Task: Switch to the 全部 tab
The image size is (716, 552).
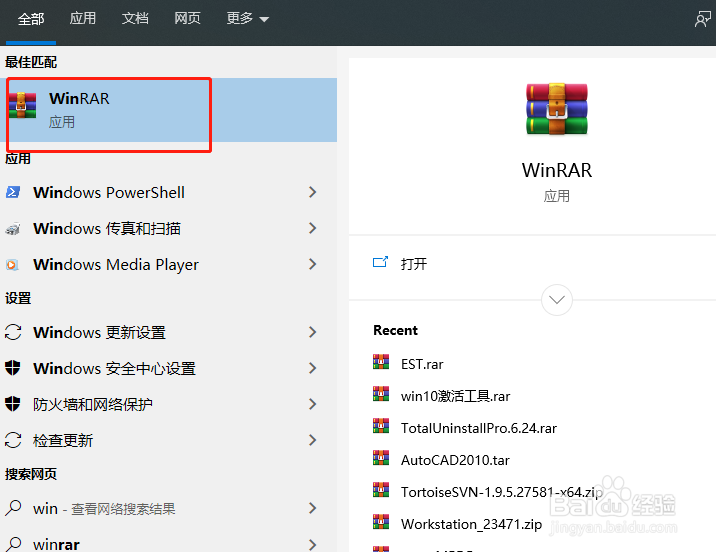Action: coord(31,19)
